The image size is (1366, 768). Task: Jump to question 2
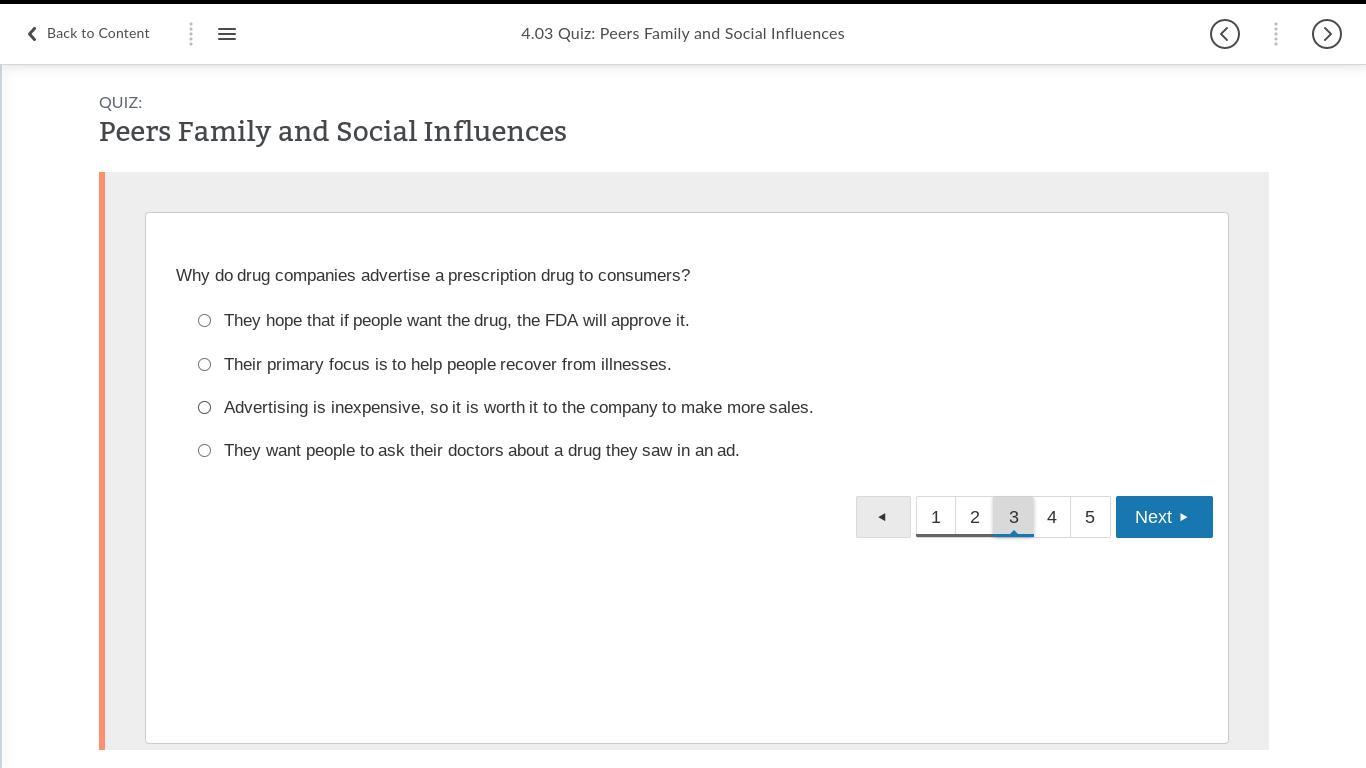(x=974, y=517)
